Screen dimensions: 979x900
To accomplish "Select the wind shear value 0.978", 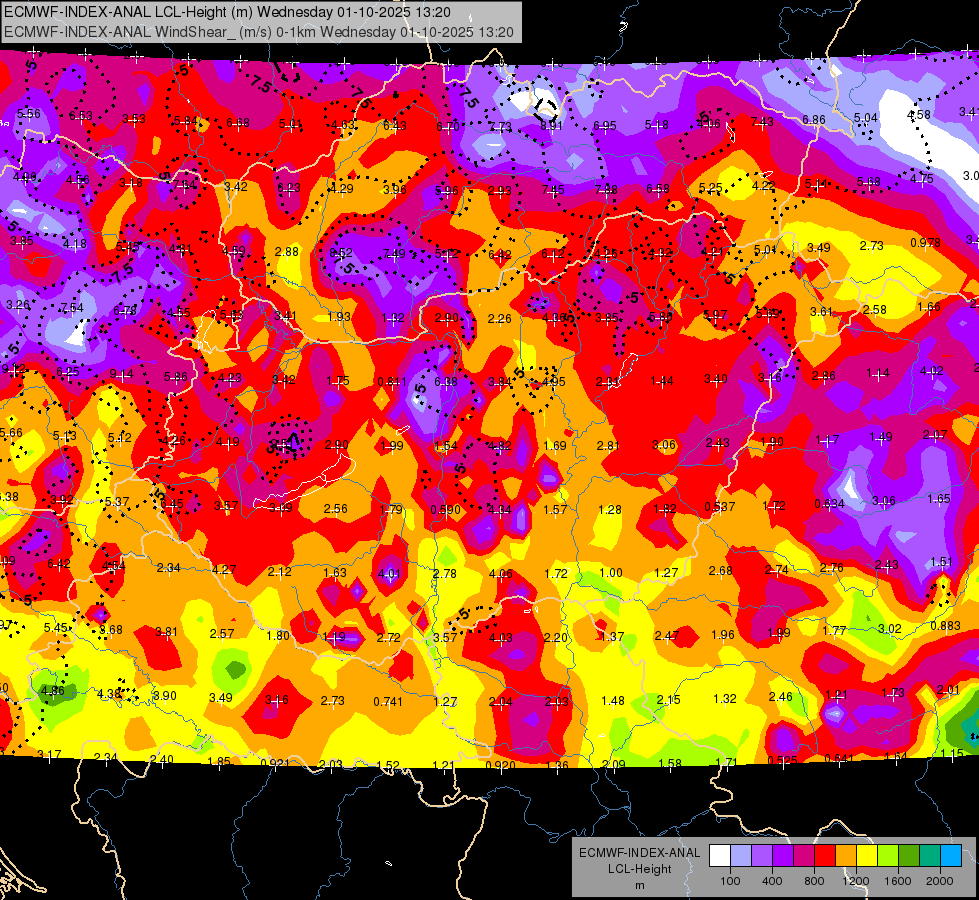I will pos(925,243).
